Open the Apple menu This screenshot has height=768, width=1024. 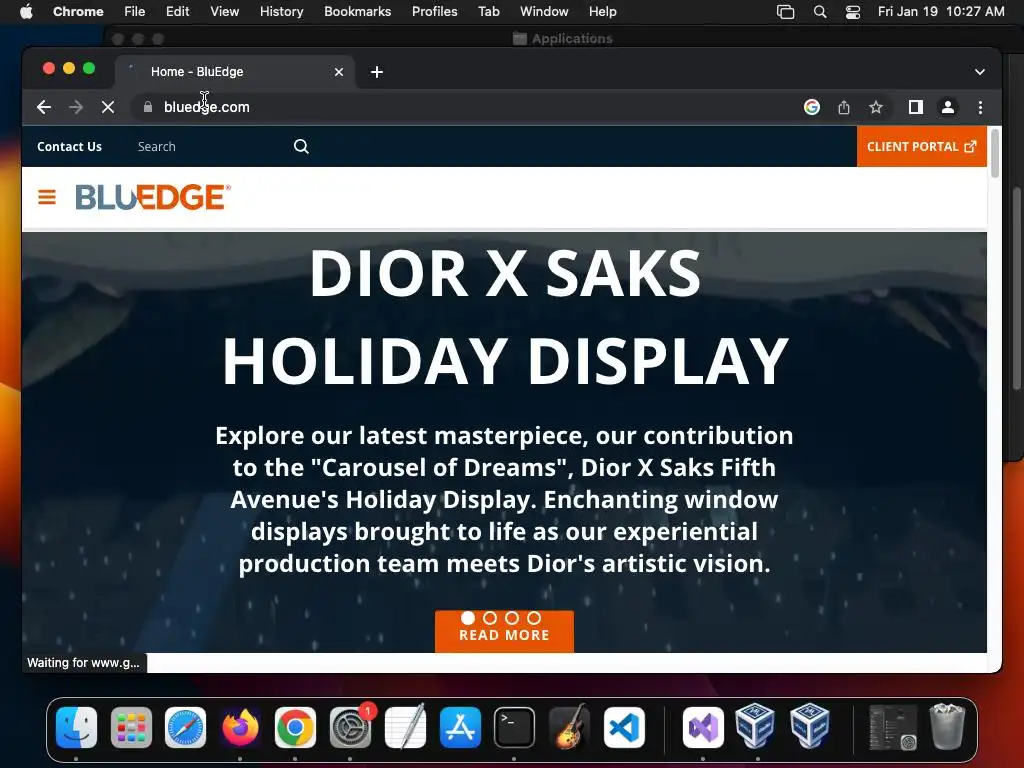[26, 11]
